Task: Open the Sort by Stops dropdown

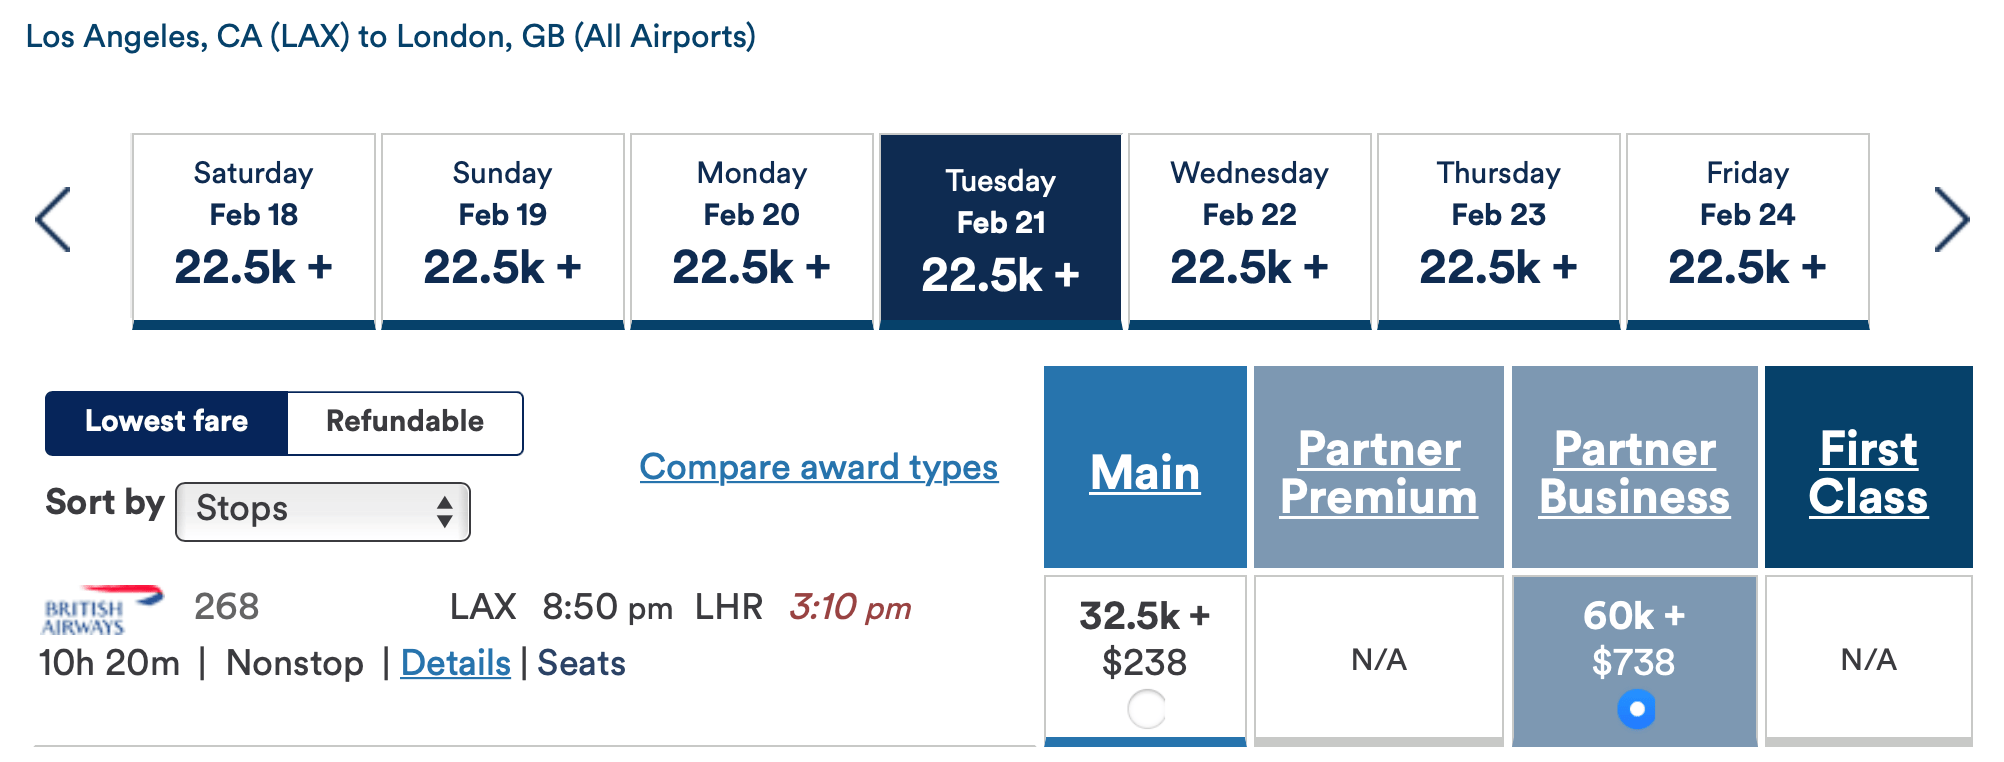Action: (x=323, y=511)
